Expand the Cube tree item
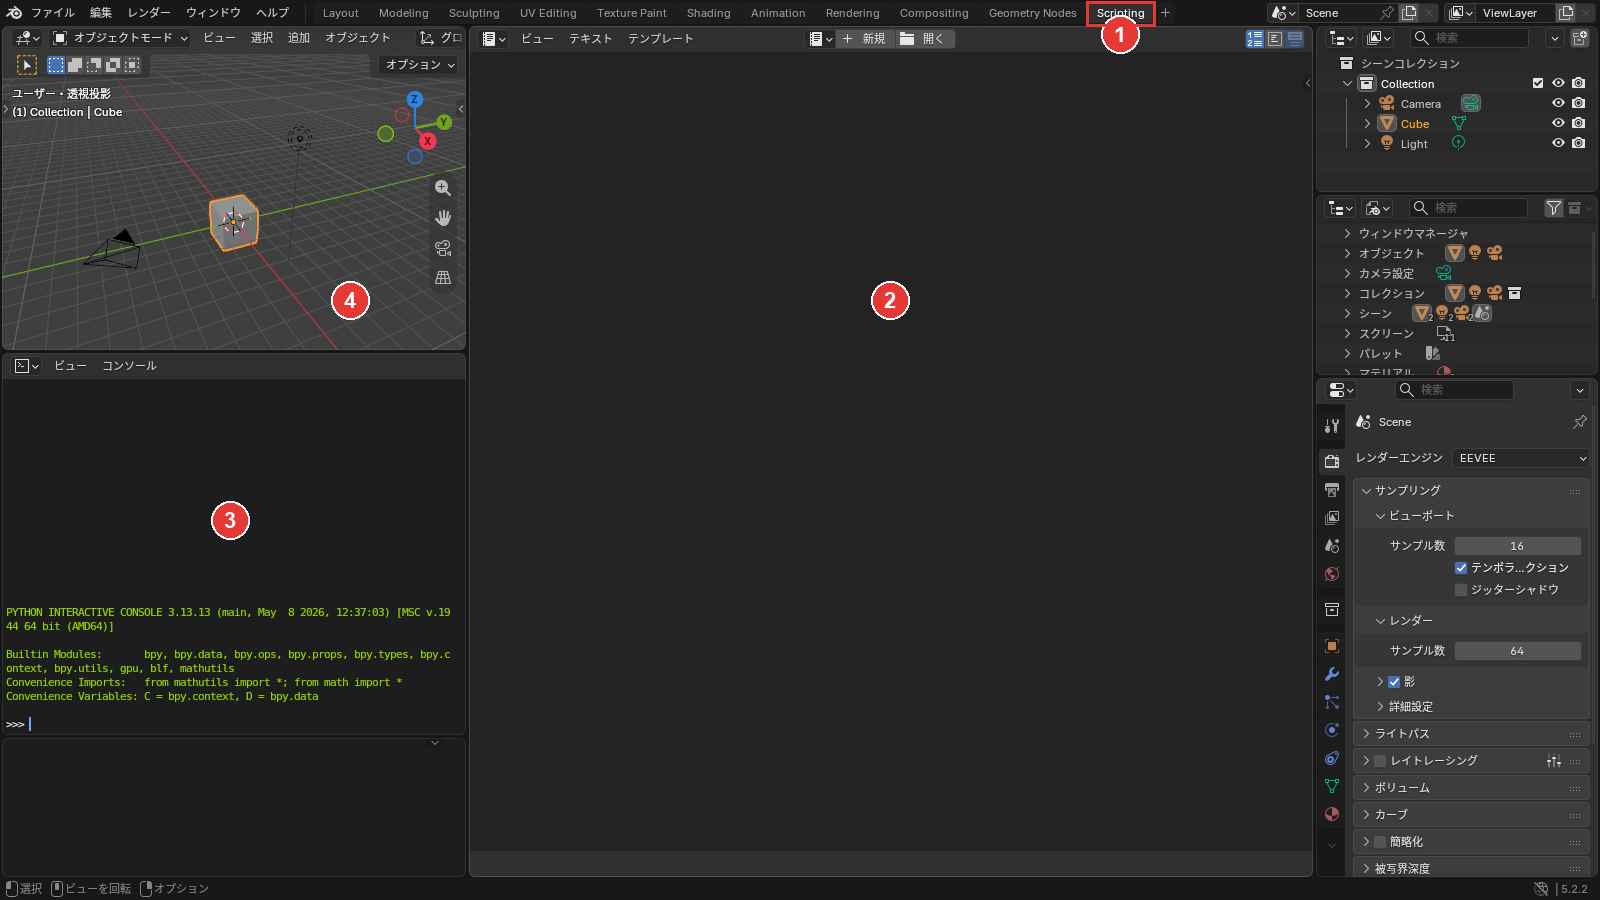Screen dimensions: 1600x900 click(x=1367, y=124)
